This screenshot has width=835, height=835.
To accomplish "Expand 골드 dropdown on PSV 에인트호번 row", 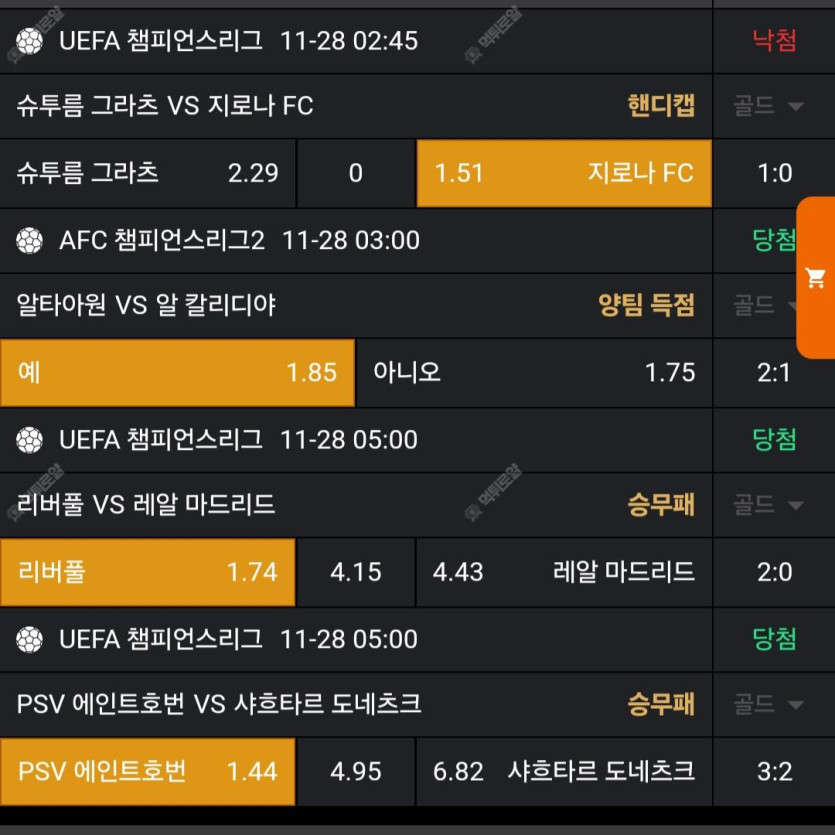I will pos(768,705).
